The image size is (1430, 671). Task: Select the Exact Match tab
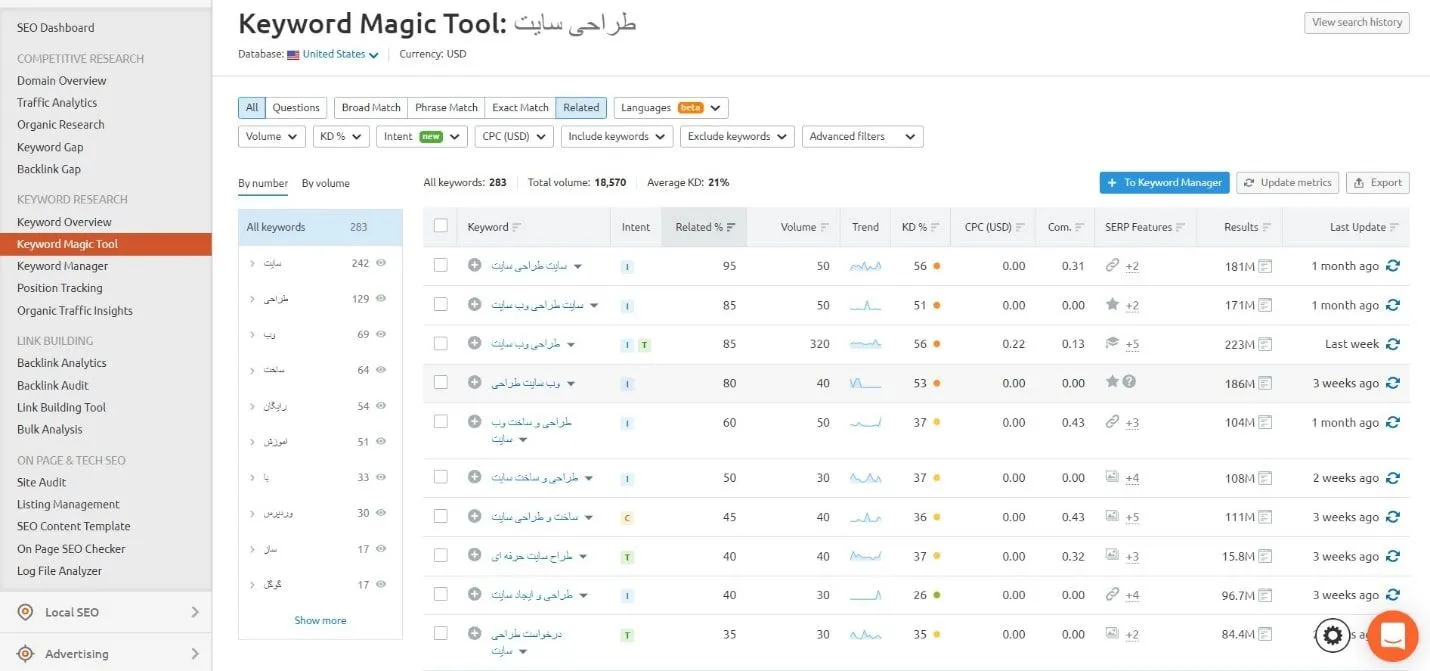click(x=520, y=107)
